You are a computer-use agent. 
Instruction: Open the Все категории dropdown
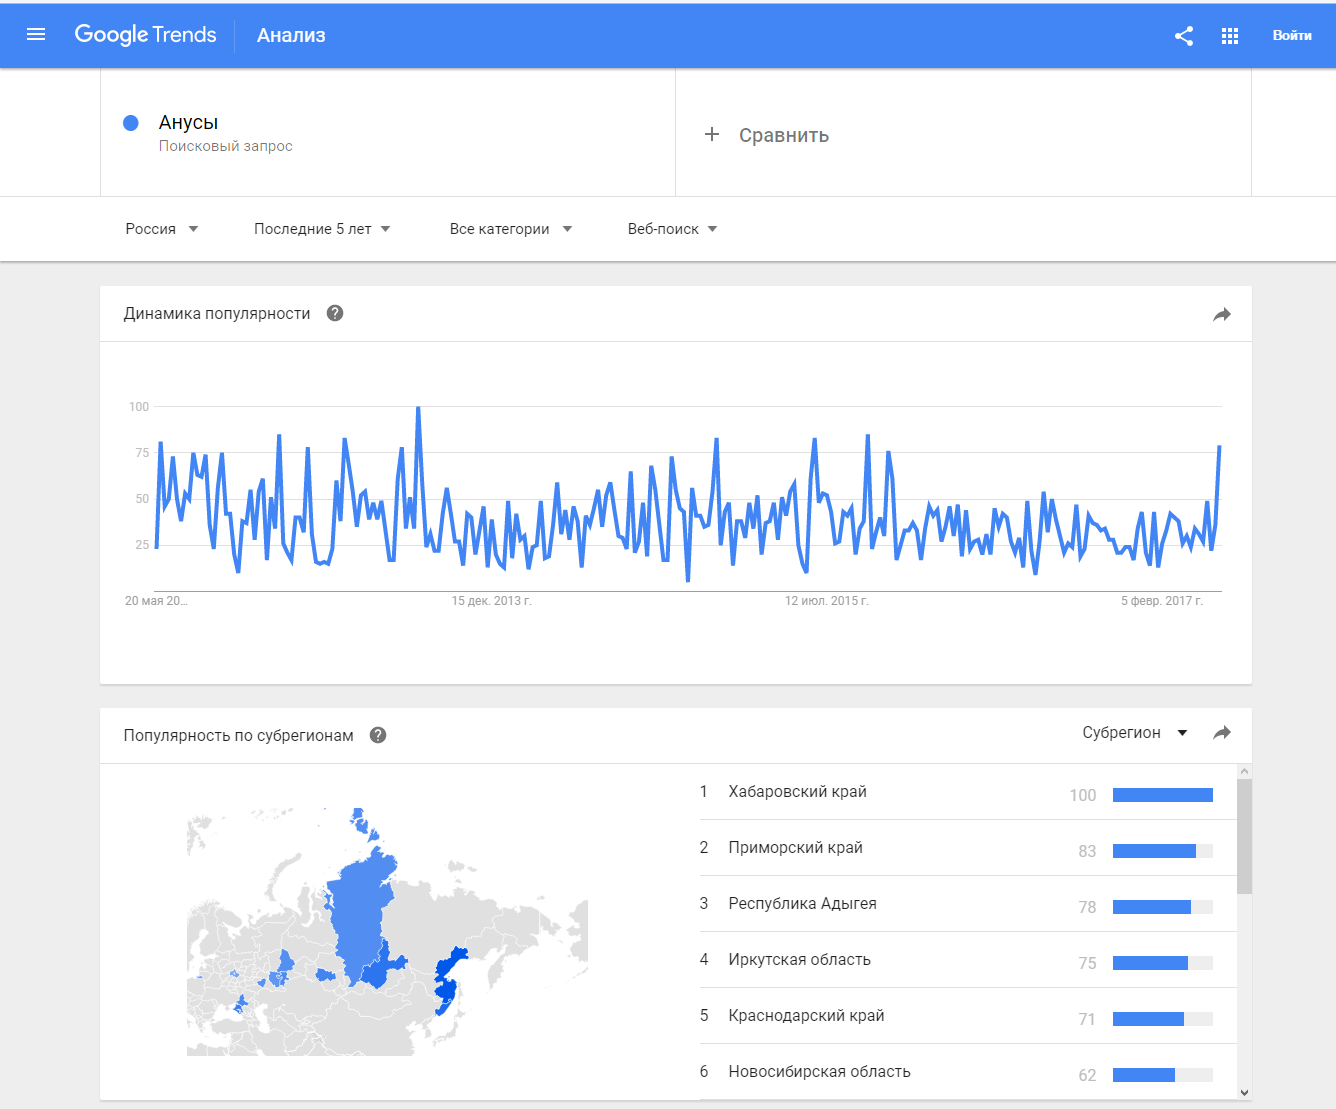pos(511,229)
